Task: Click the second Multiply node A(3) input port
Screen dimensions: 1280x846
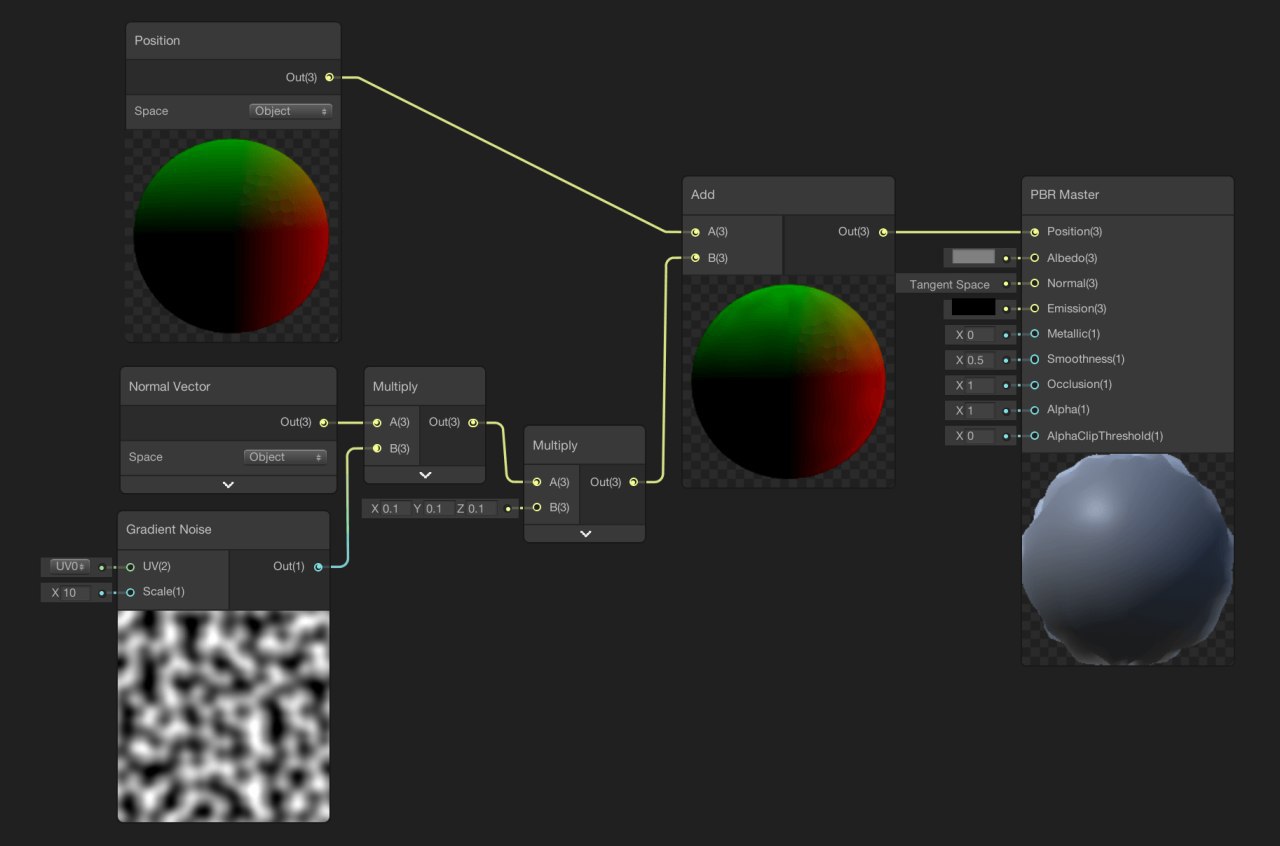Action: (536, 482)
